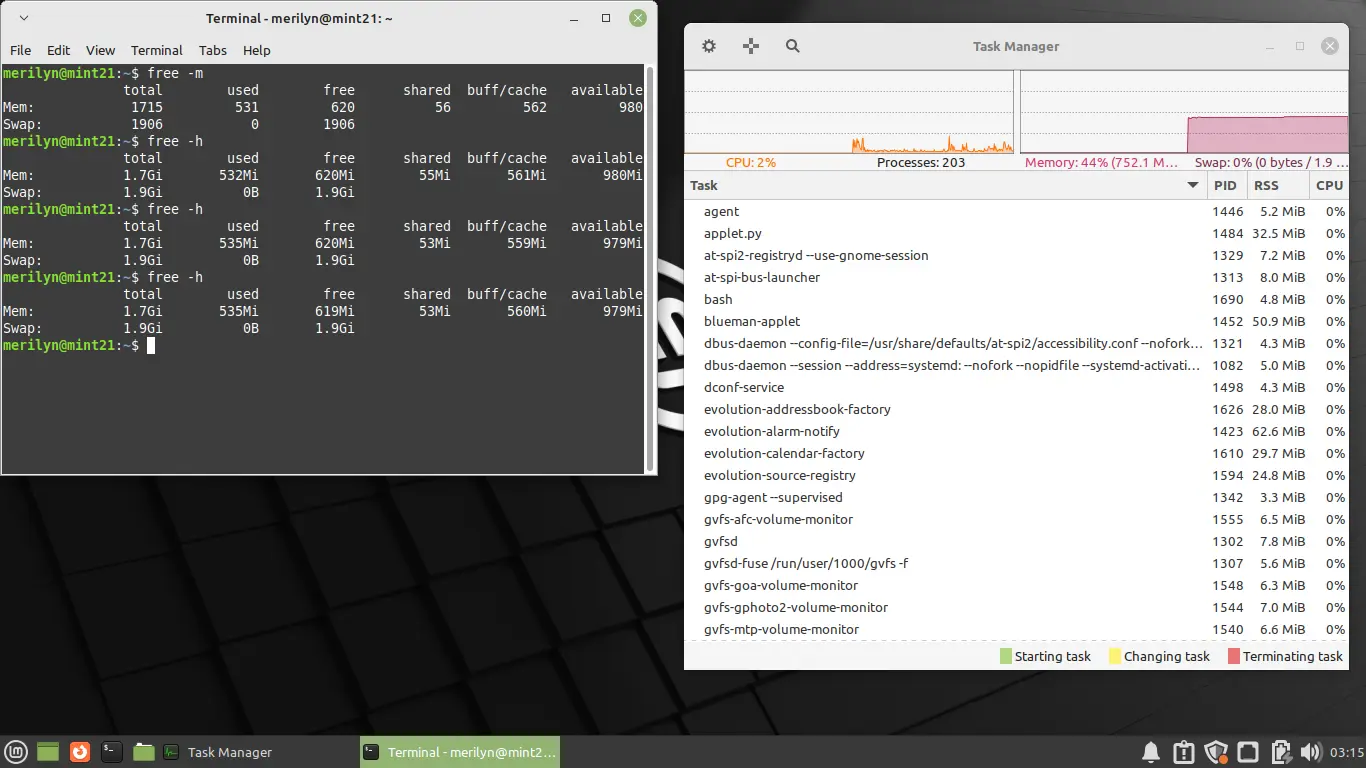This screenshot has width=1366, height=768.
Task: Select the evolution-alarm-notify process
Action: (771, 431)
